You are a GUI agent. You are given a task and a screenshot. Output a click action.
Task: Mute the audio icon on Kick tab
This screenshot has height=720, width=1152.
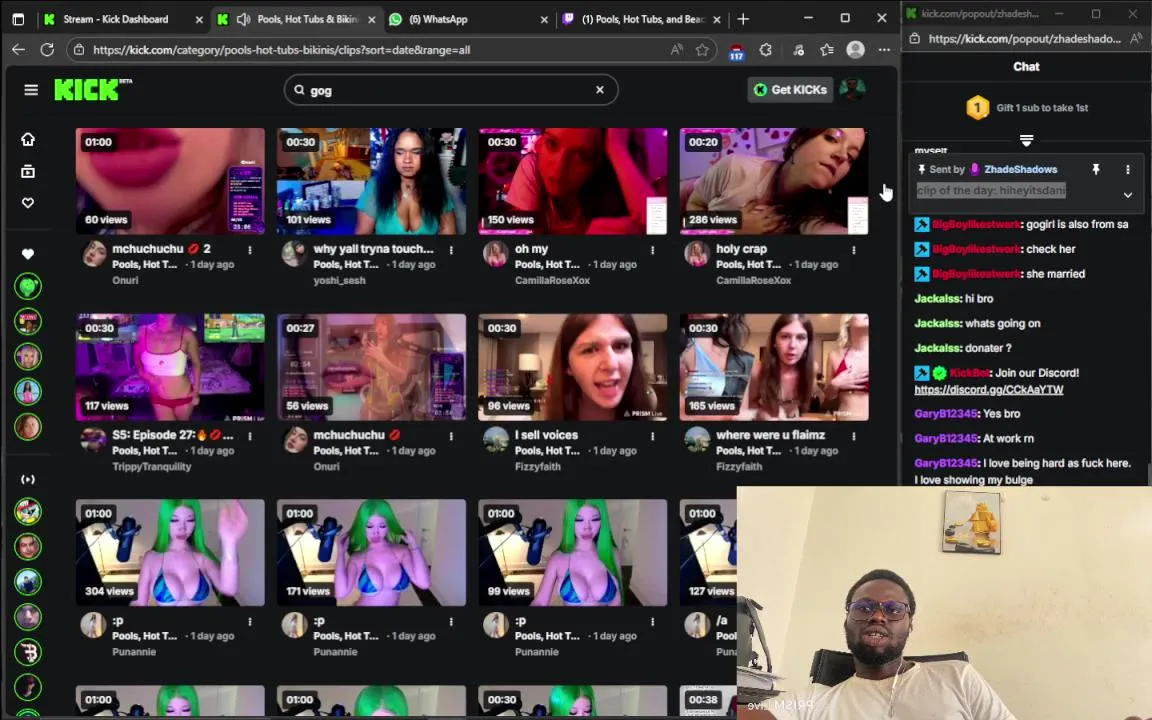tap(243, 19)
